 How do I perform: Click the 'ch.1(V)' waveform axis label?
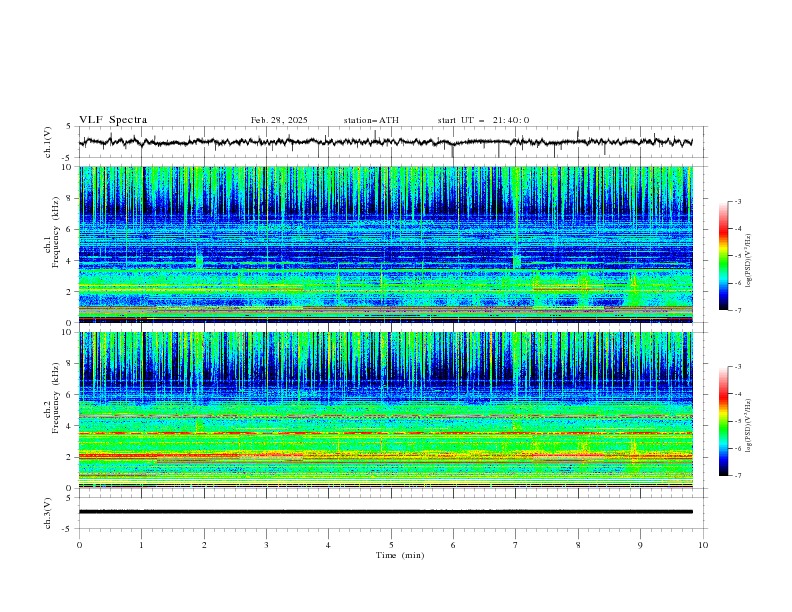click(48, 142)
